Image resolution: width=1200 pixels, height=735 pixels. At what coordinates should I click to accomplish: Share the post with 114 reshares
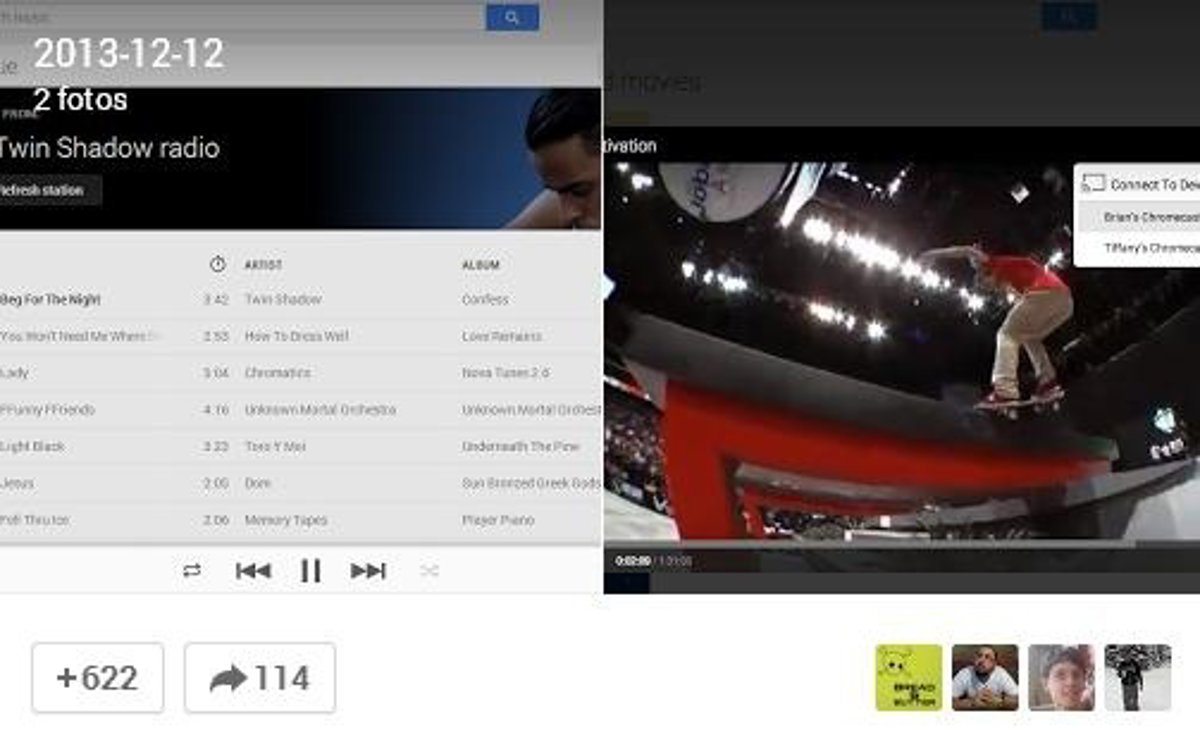point(260,678)
